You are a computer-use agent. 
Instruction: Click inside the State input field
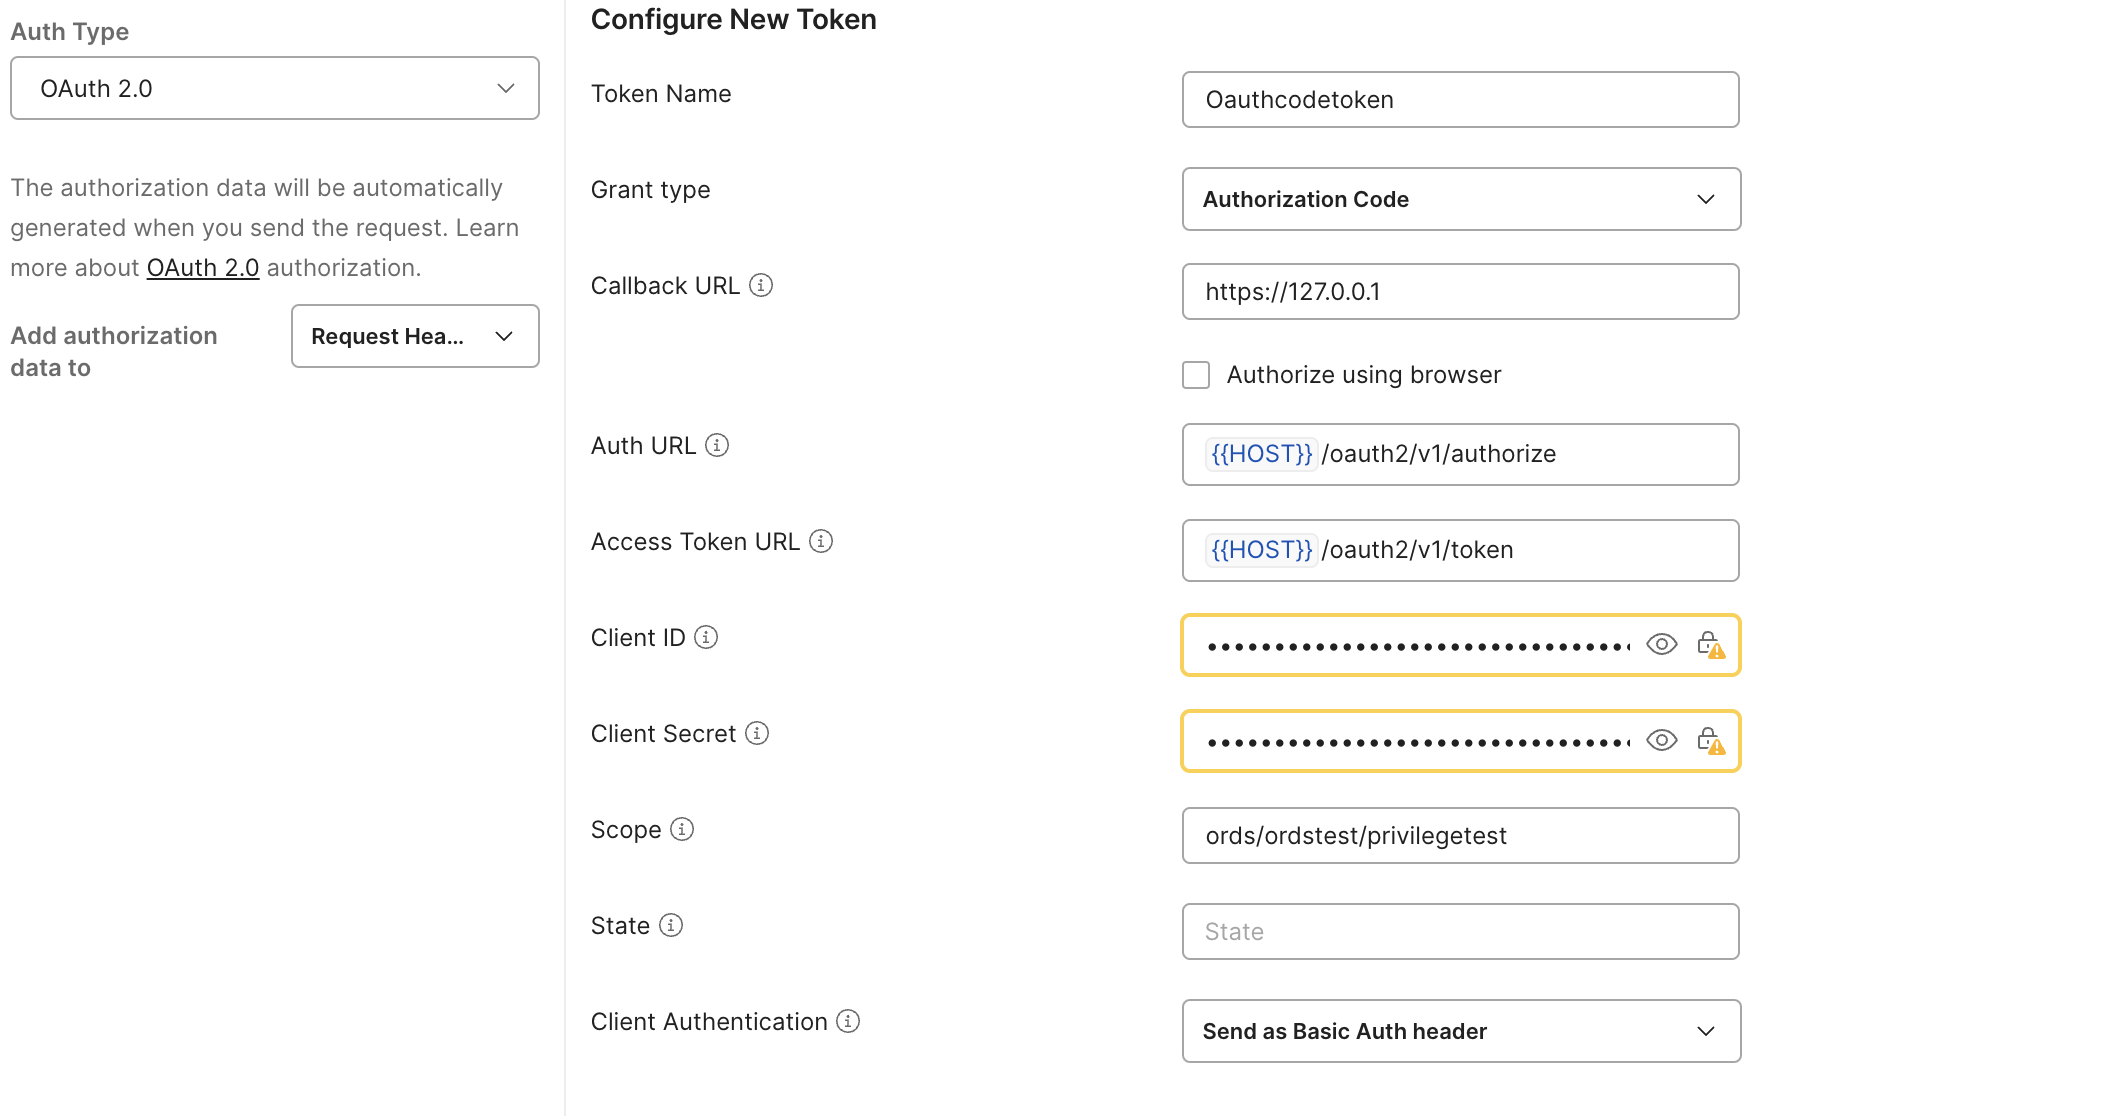coord(1460,931)
